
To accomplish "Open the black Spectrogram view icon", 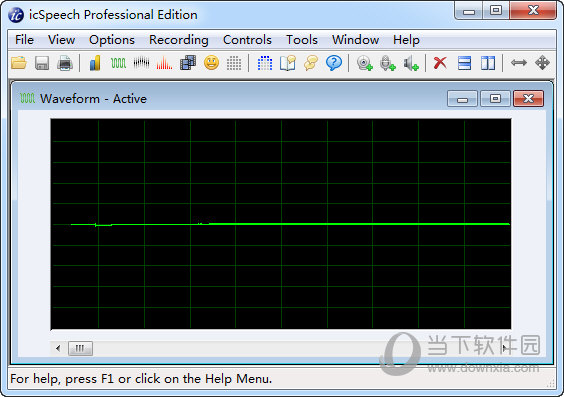I will click(141, 63).
